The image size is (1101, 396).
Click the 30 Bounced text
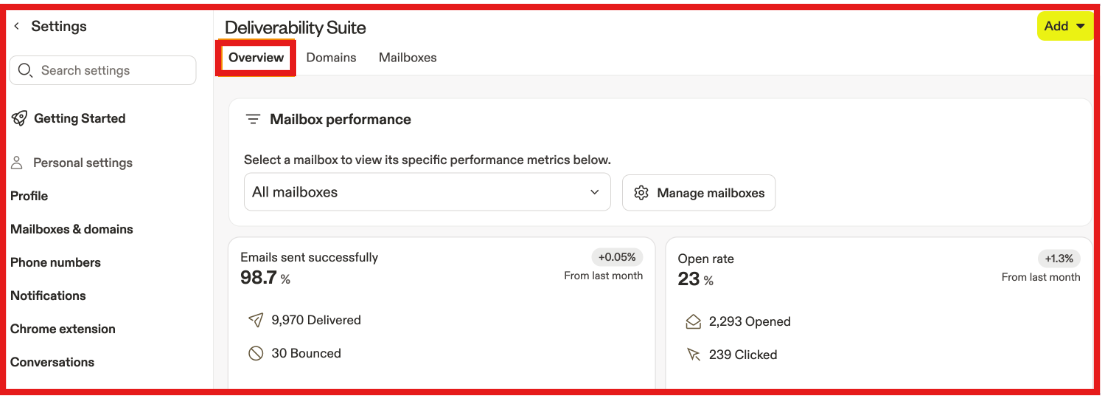click(x=306, y=353)
